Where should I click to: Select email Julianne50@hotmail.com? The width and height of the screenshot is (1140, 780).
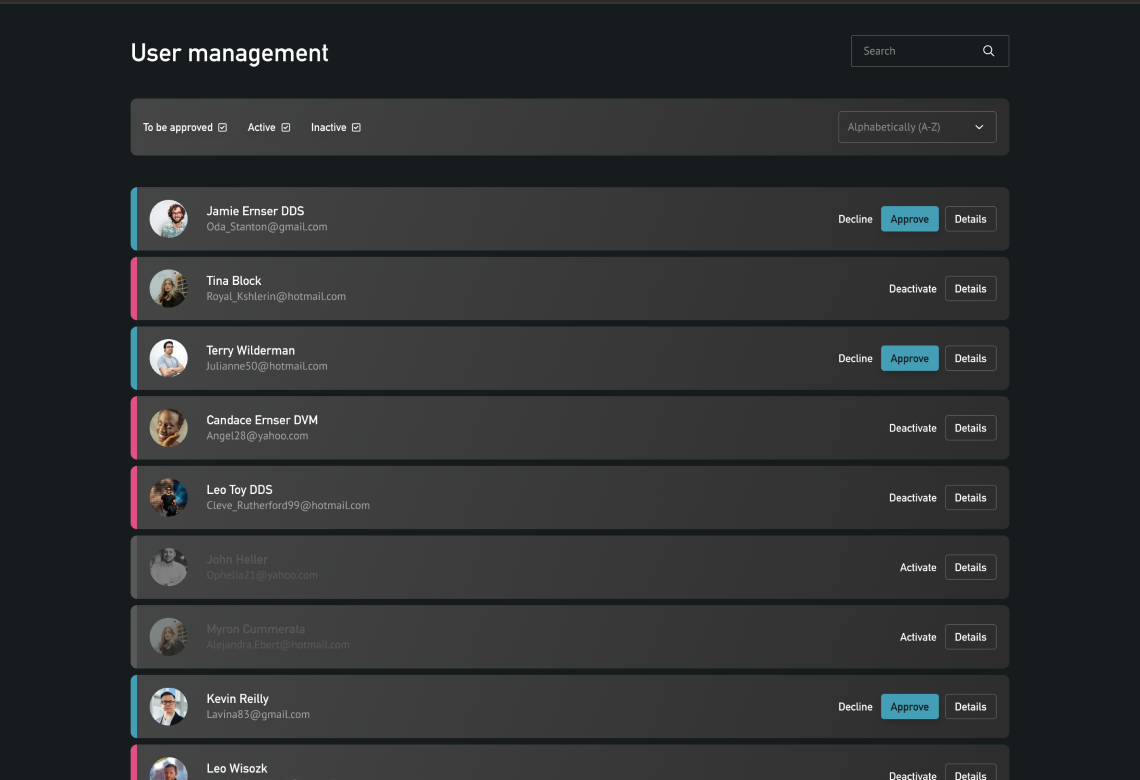pos(267,366)
